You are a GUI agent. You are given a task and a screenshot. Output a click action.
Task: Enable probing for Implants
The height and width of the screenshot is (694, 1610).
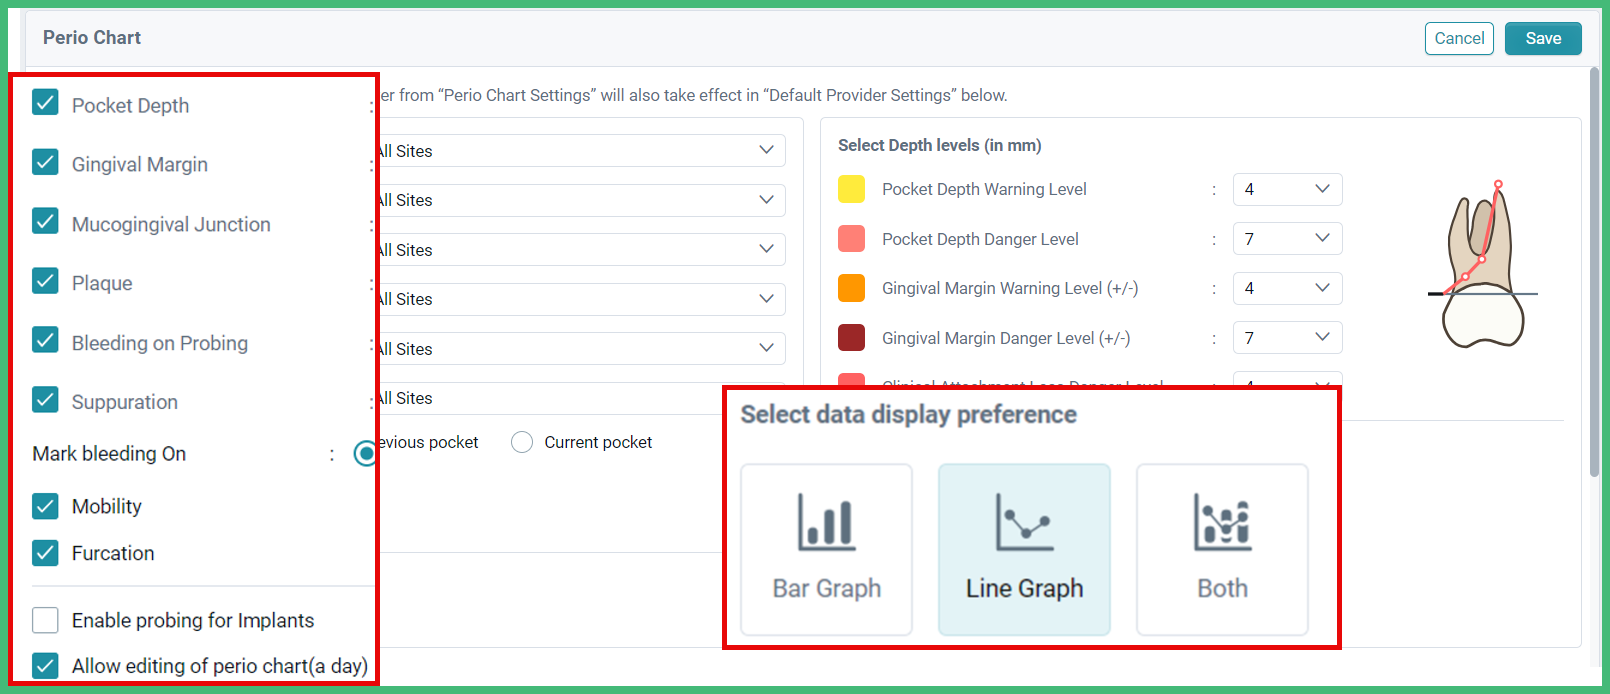point(45,619)
